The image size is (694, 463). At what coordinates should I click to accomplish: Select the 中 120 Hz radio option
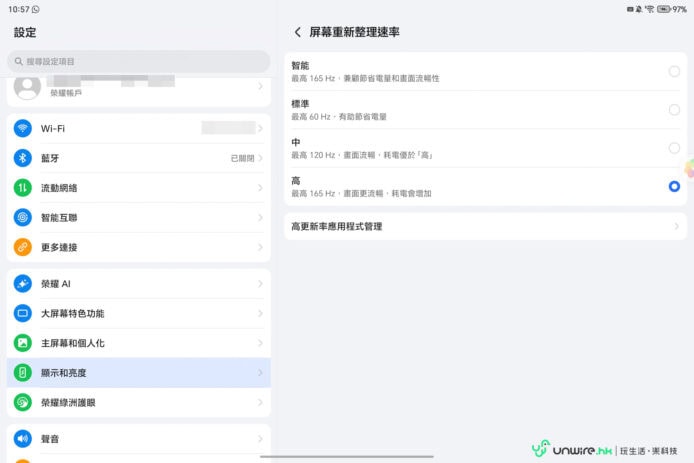point(674,148)
